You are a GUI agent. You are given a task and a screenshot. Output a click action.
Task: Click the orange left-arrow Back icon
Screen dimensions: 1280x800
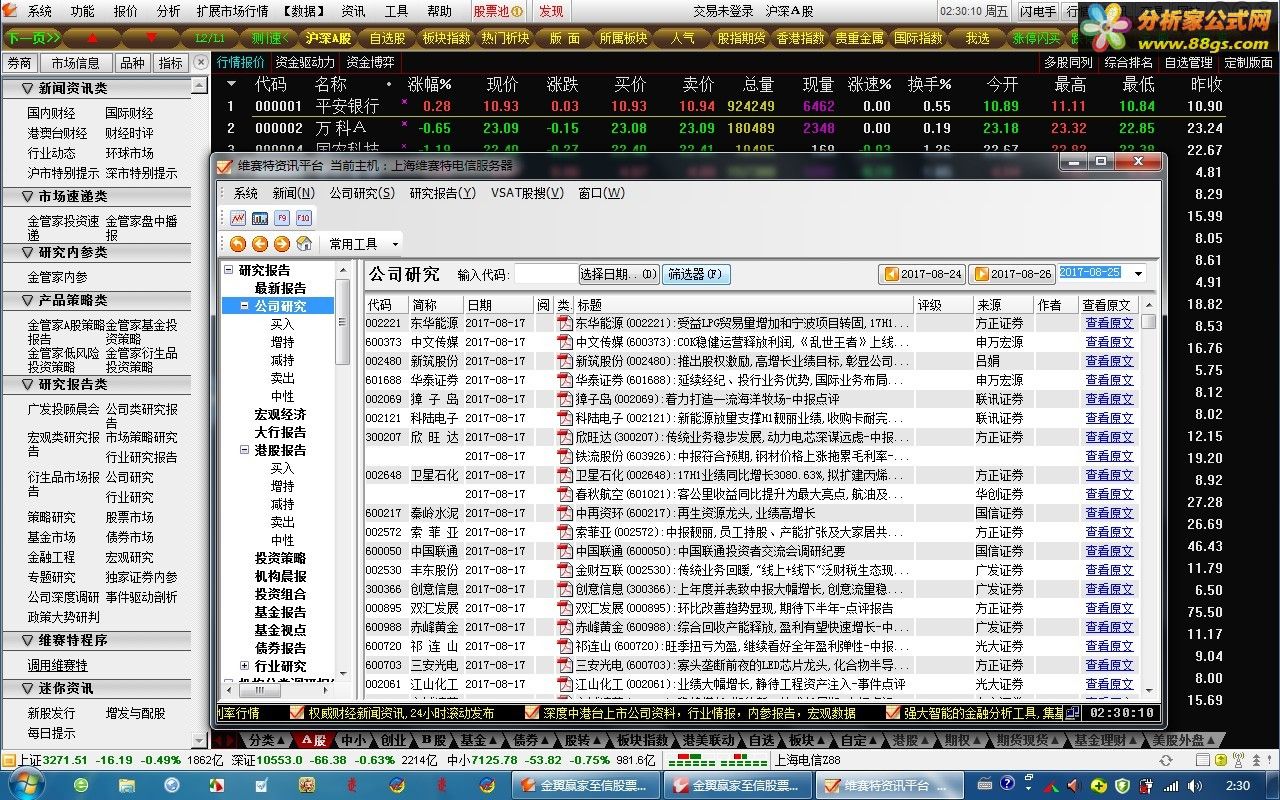[x=260, y=244]
